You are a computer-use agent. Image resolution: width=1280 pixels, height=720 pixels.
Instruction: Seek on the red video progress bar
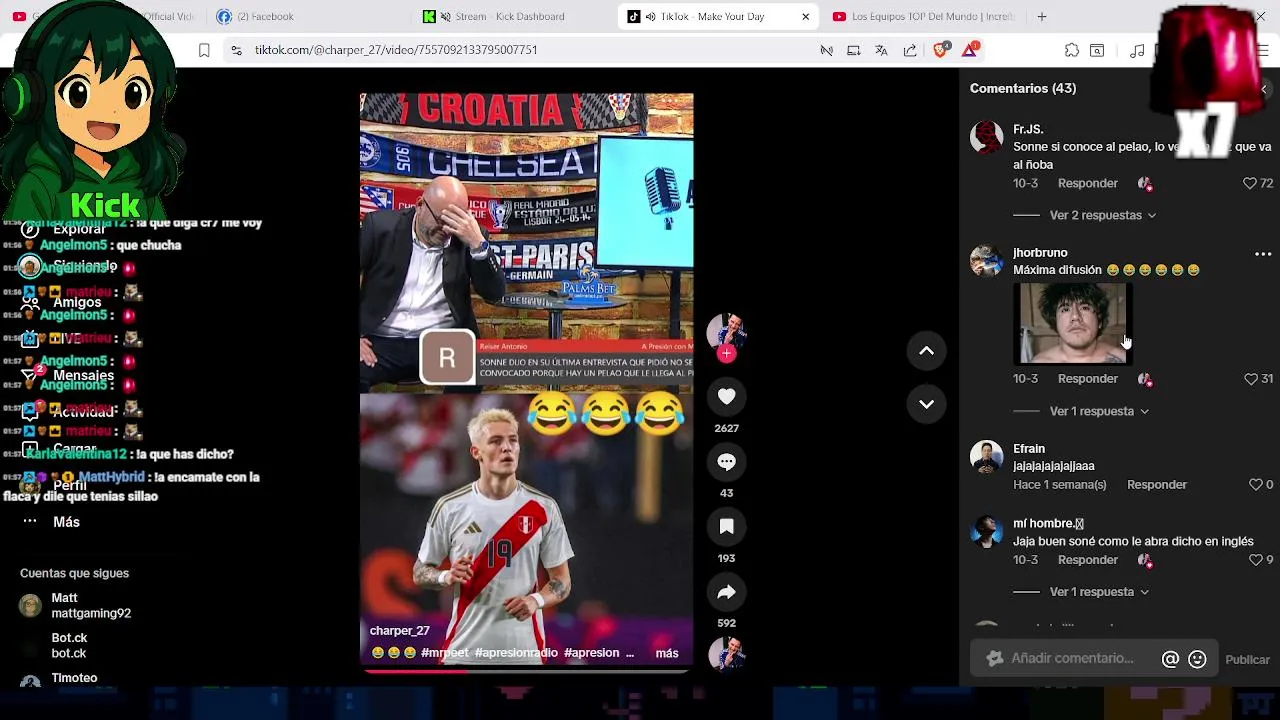[525, 671]
